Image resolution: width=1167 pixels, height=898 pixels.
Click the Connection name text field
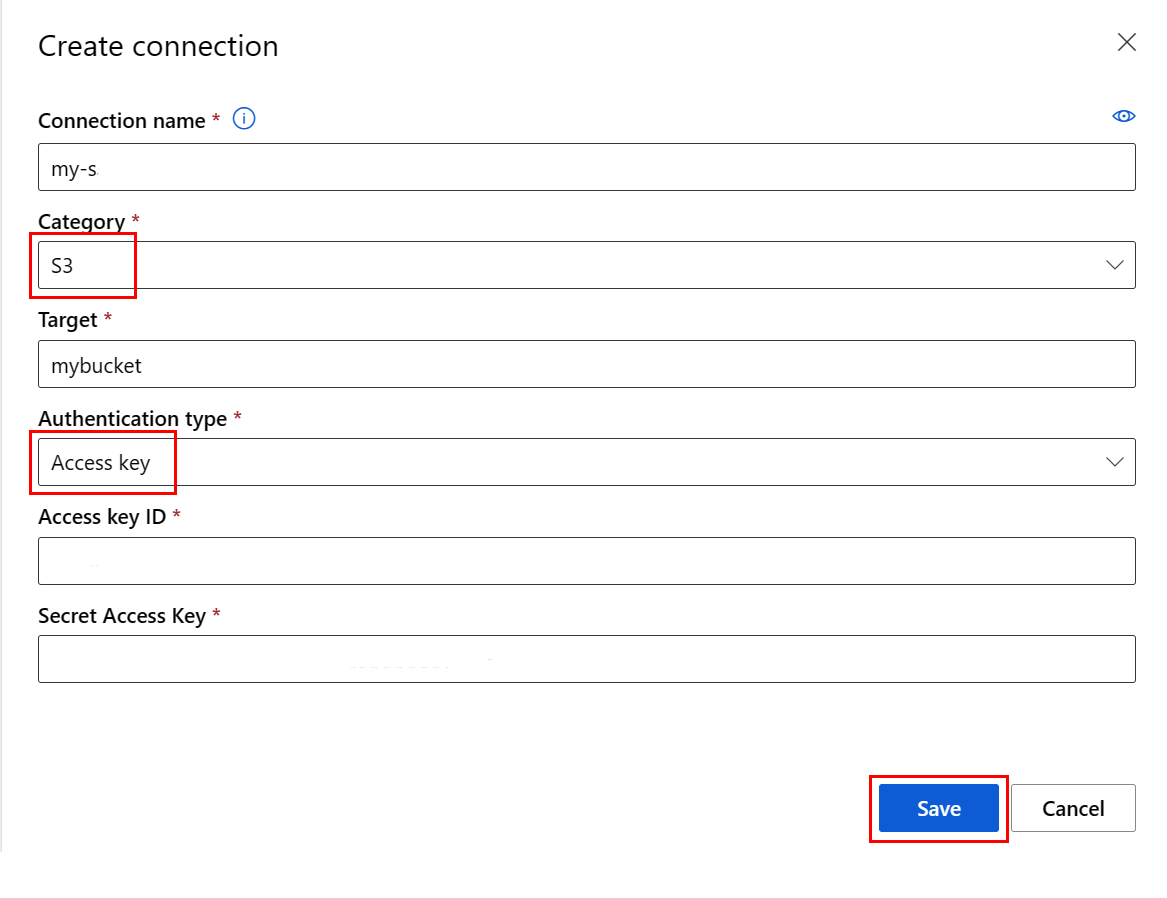[x=586, y=167]
